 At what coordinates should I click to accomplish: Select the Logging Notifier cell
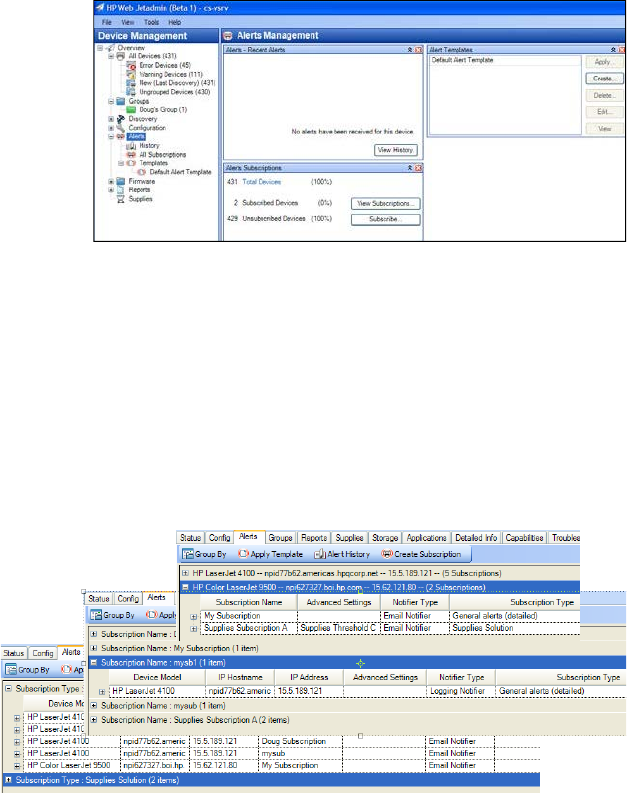pyautogui.click(x=461, y=691)
